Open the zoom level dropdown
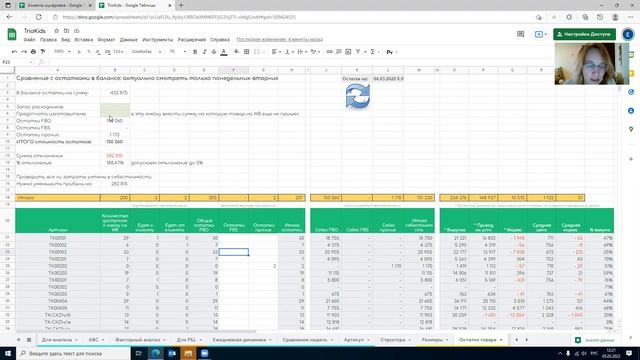This screenshot has height=360, width=640. click(62, 52)
